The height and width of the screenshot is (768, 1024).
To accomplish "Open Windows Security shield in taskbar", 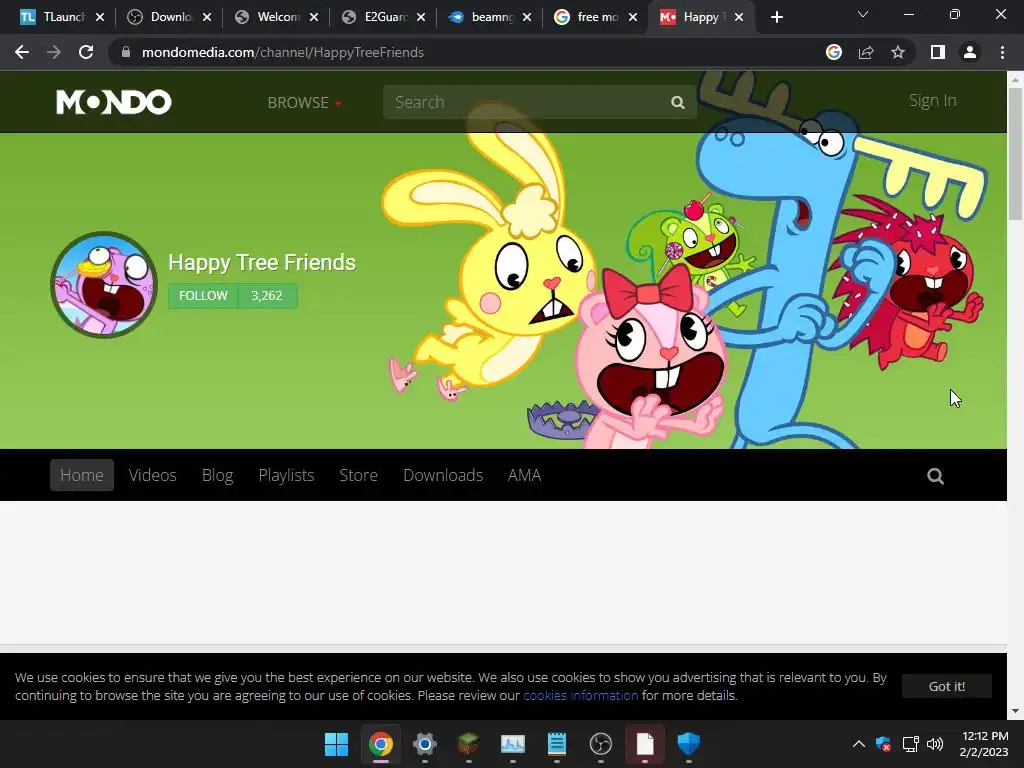I will pos(688,744).
